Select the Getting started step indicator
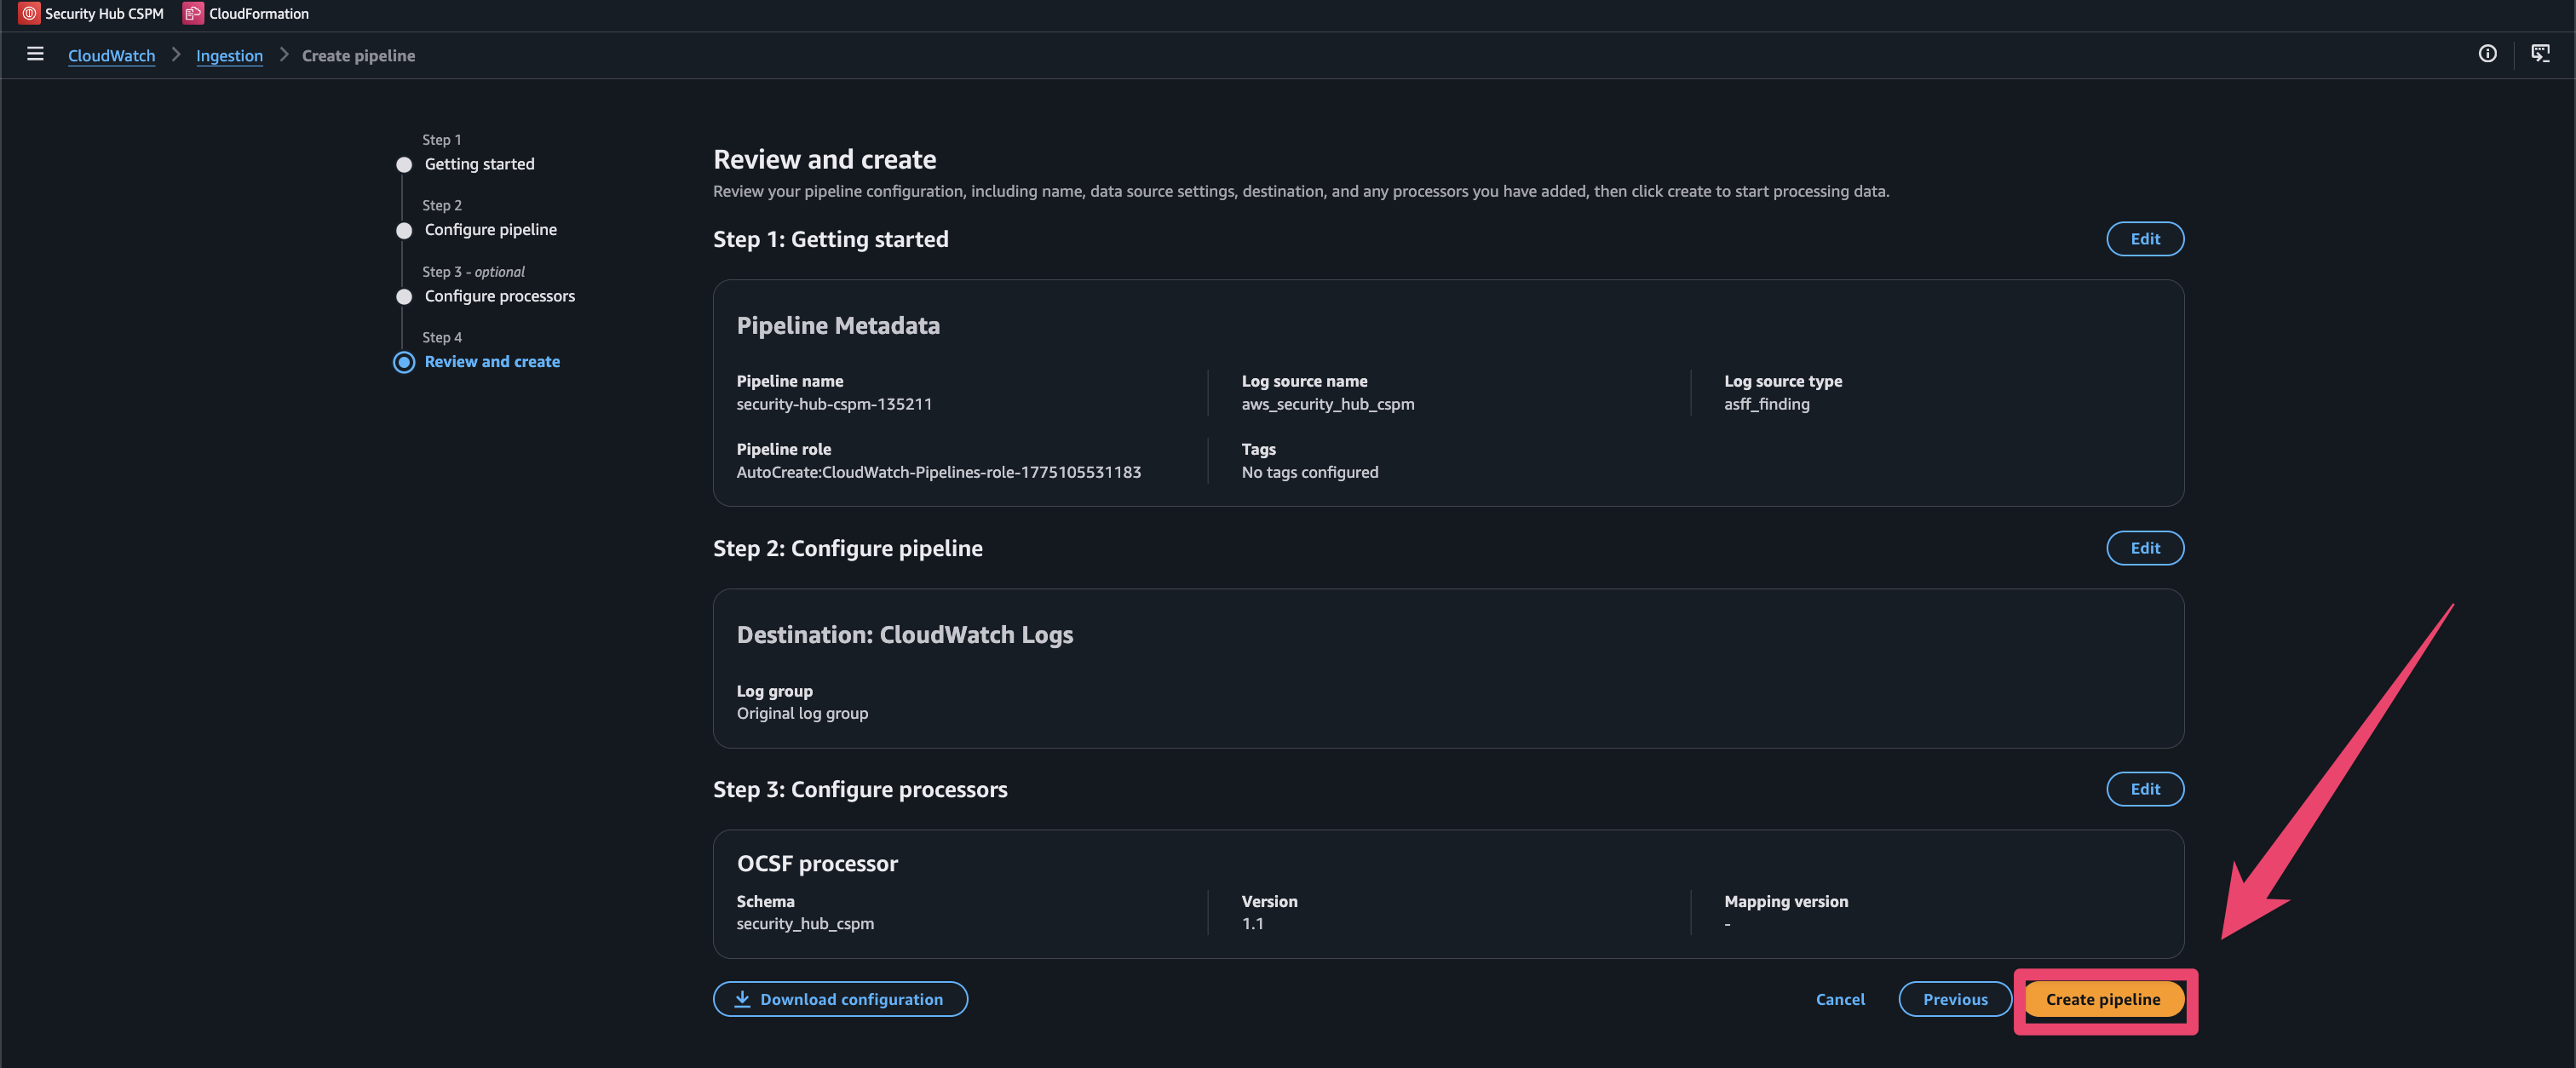Viewport: 2576px width, 1068px height. [x=404, y=164]
